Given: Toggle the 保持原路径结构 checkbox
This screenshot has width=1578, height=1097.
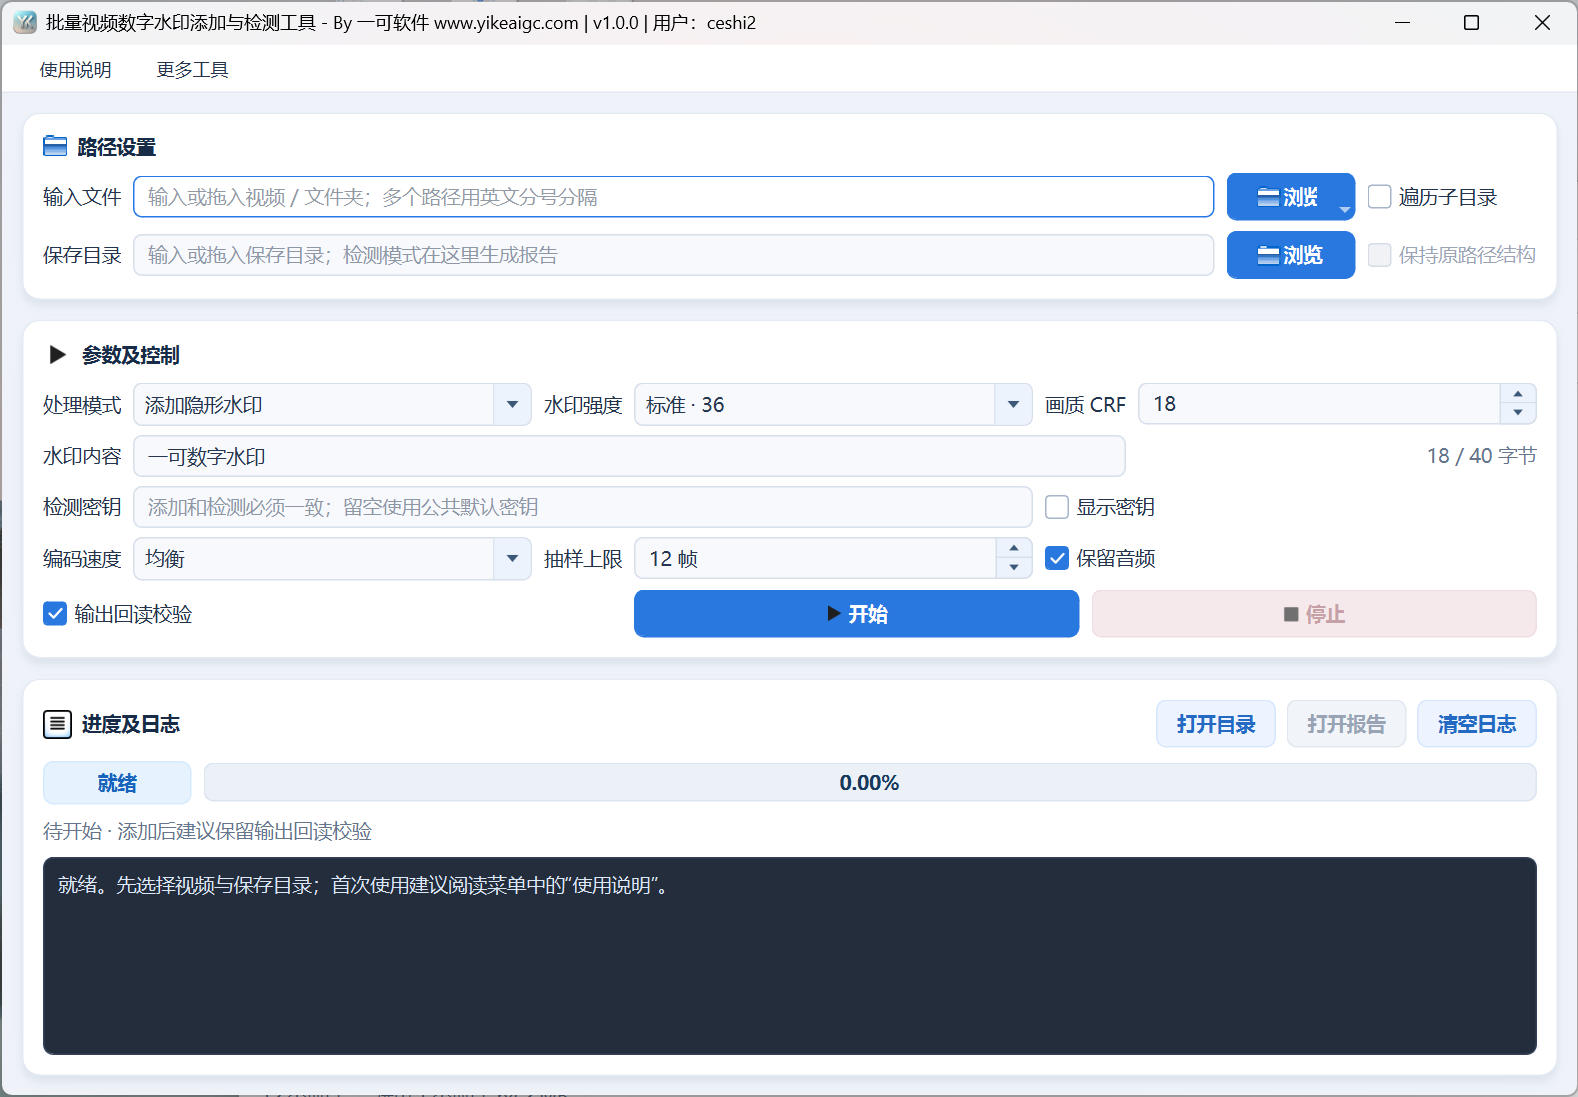Looking at the screenshot, I should (1379, 255).
